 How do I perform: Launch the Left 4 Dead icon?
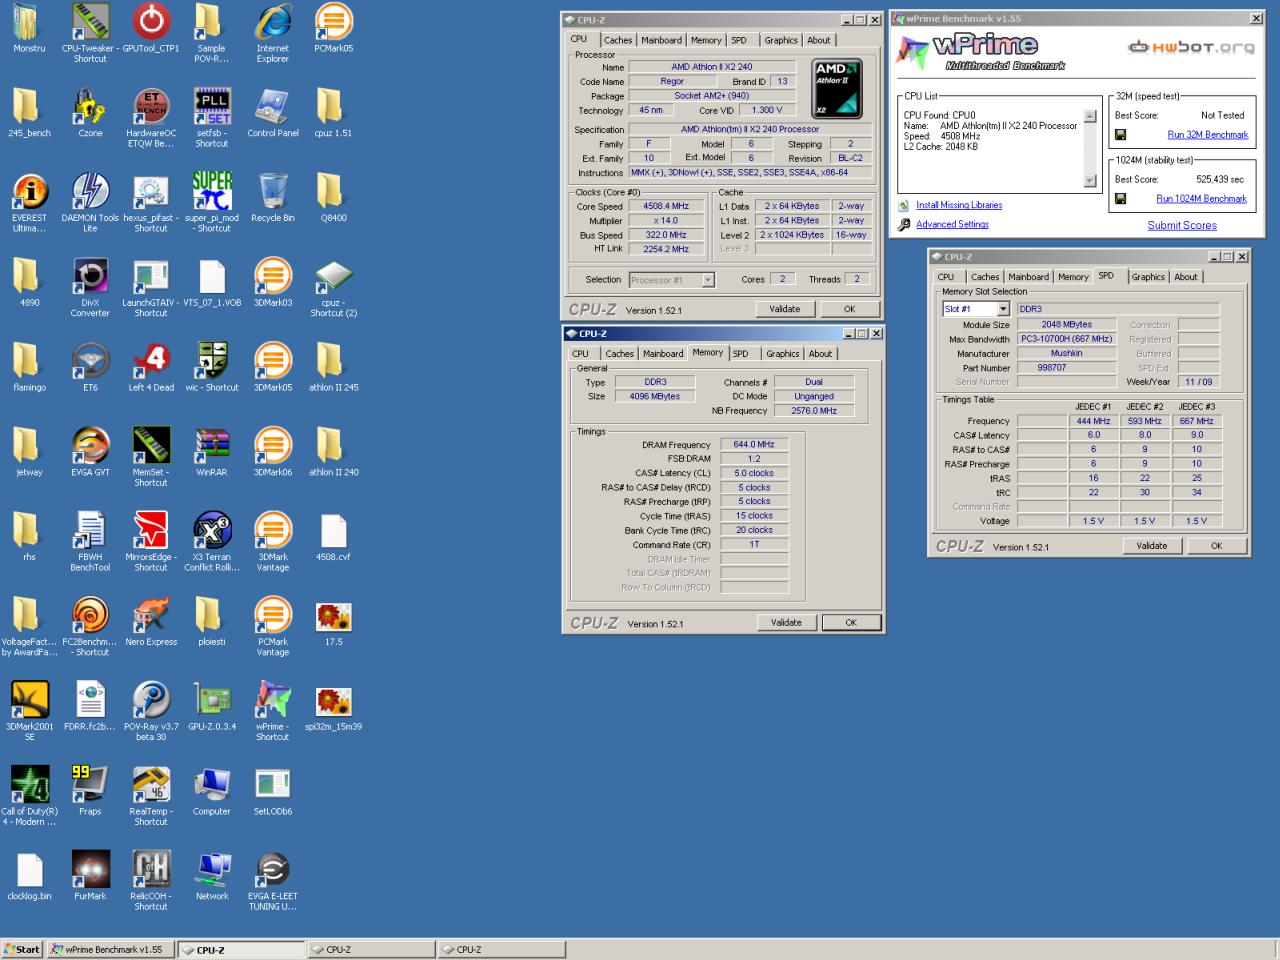151,362
